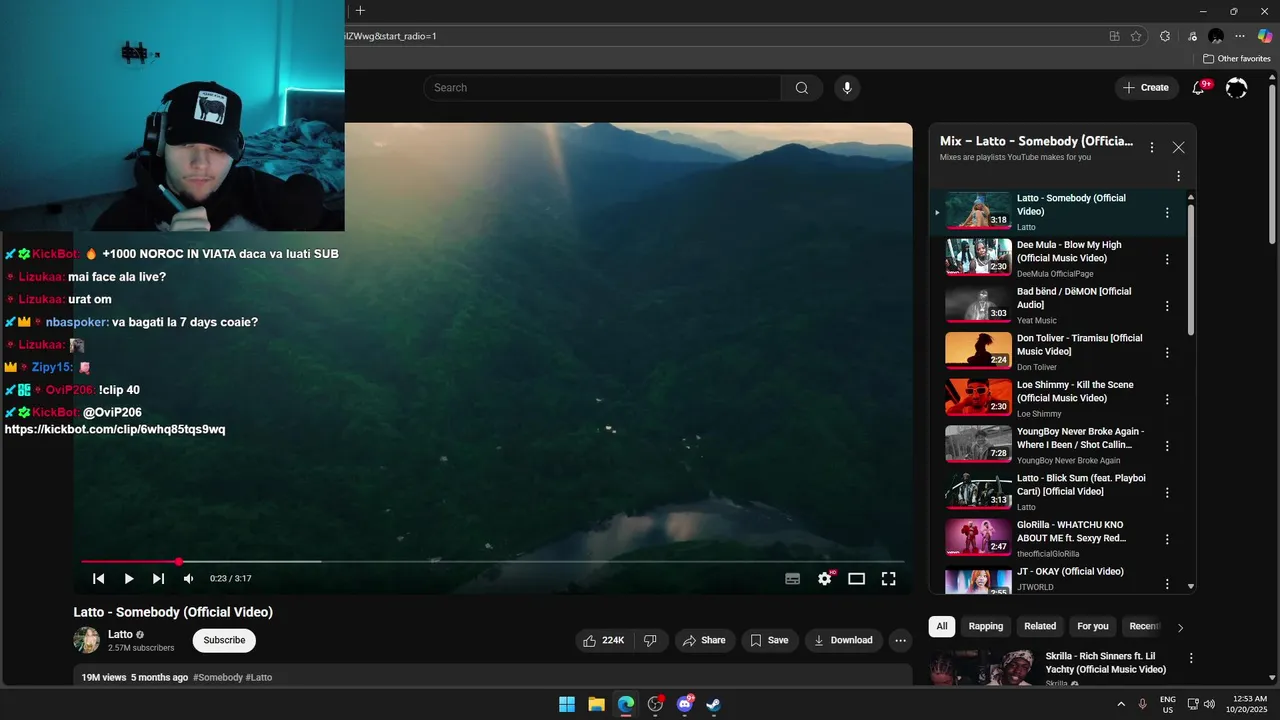The height and width of the screenshot is (720, 1280).
Task: Seek on the red video progress bar
Action: click(492, 562)
